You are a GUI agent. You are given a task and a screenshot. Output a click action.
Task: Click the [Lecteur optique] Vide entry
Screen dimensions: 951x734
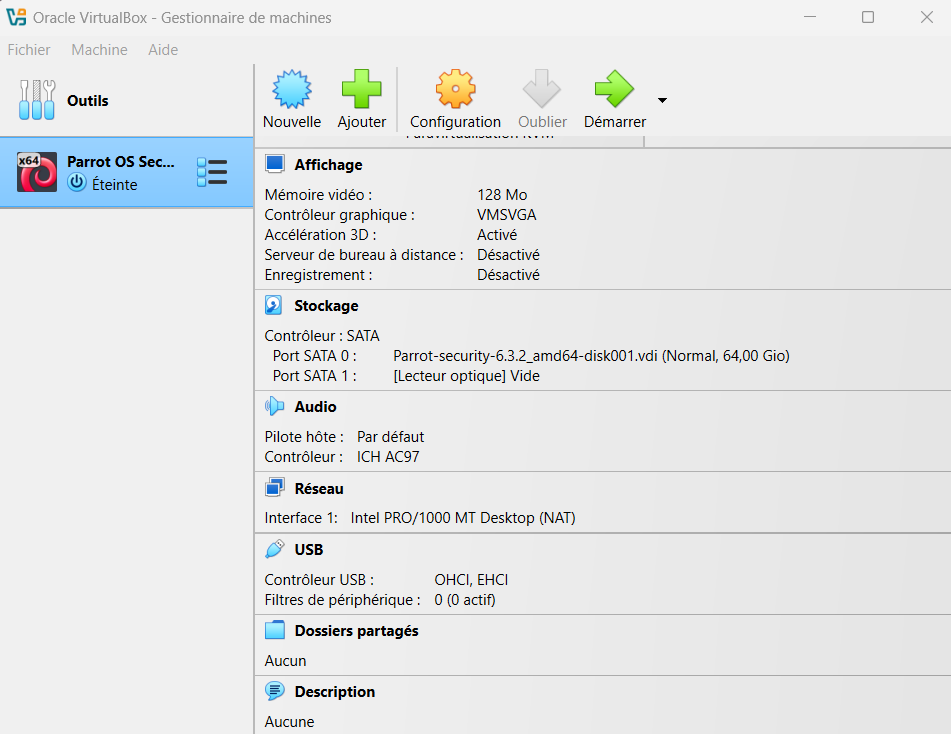tap(466, 376)
